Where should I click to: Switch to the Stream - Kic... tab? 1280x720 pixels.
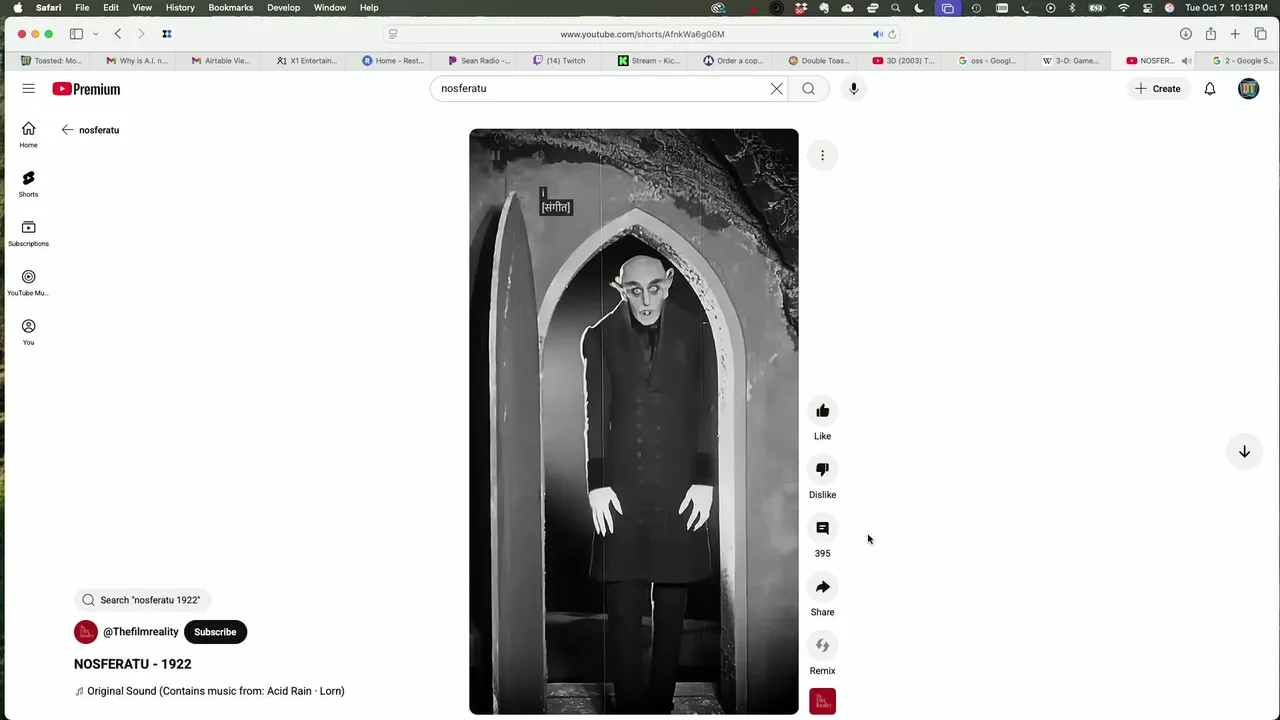(x=649, y=61)
